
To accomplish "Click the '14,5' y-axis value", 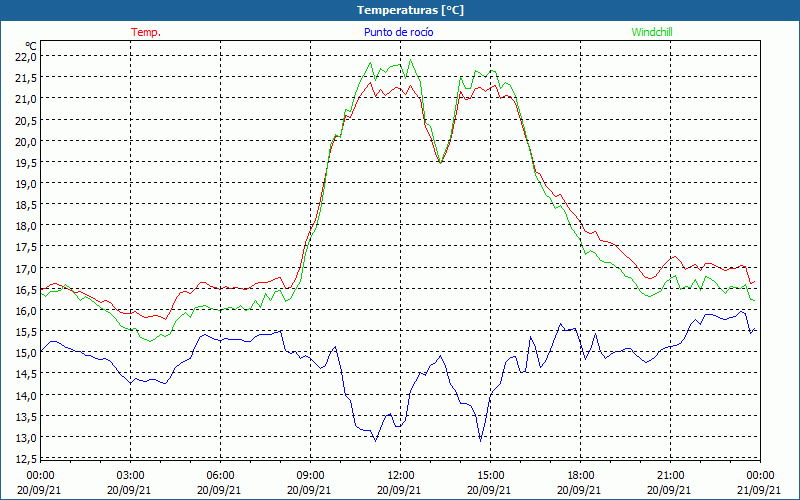I will tap(25, 374).
